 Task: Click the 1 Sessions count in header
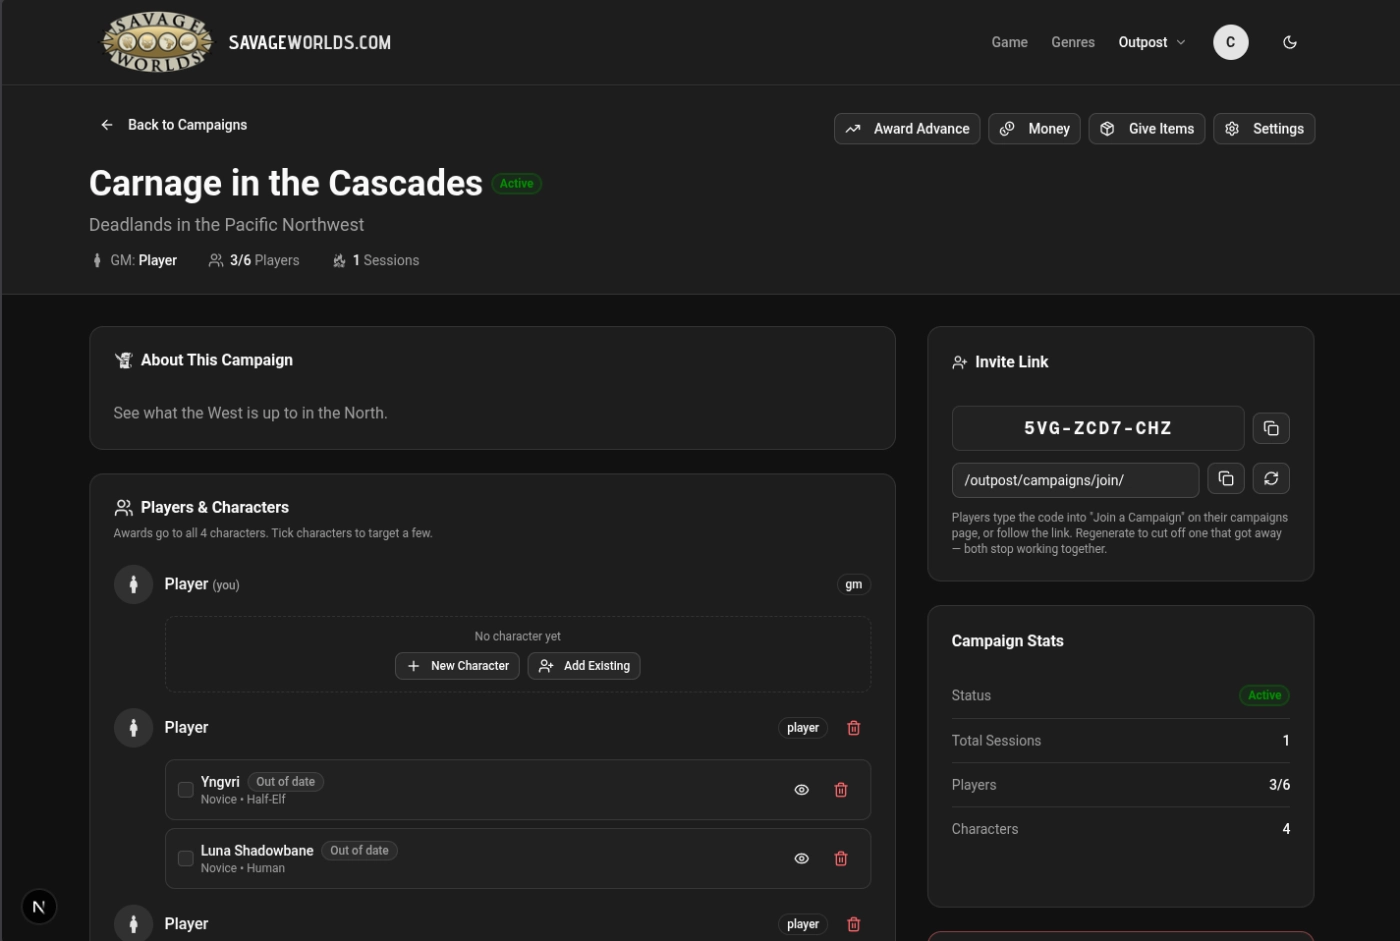[x=376, y=260]
